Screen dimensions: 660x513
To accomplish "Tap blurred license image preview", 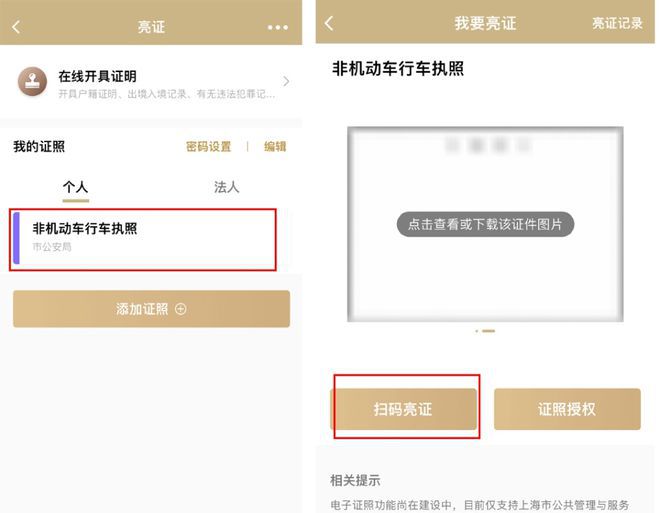I will click(x=485, y=224).
